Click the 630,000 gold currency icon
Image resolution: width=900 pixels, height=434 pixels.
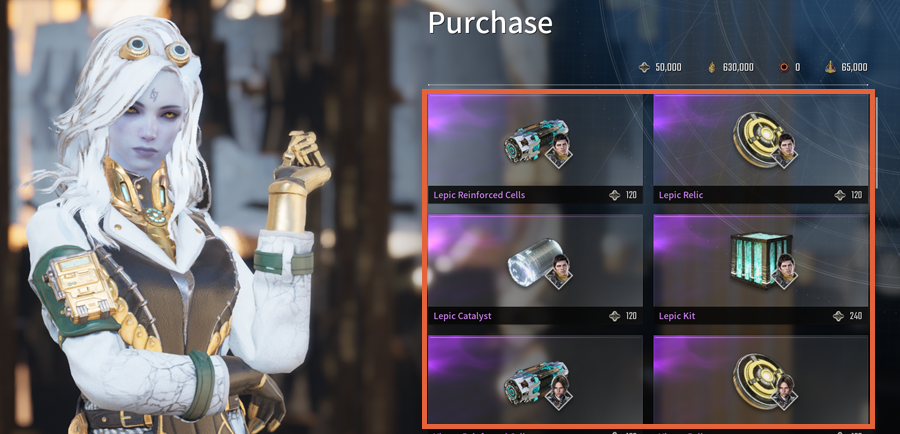(x=712, y=67)
